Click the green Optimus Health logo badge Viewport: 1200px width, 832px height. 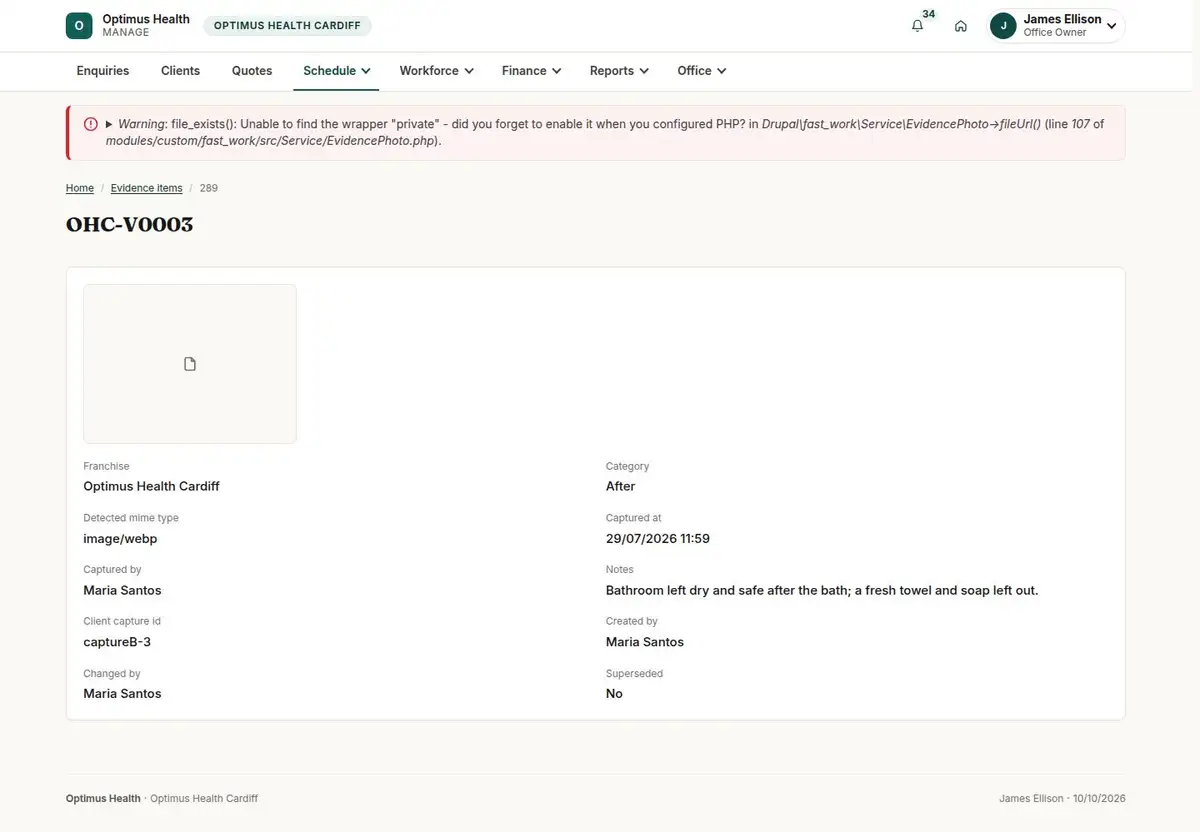(x=79, y=26)
